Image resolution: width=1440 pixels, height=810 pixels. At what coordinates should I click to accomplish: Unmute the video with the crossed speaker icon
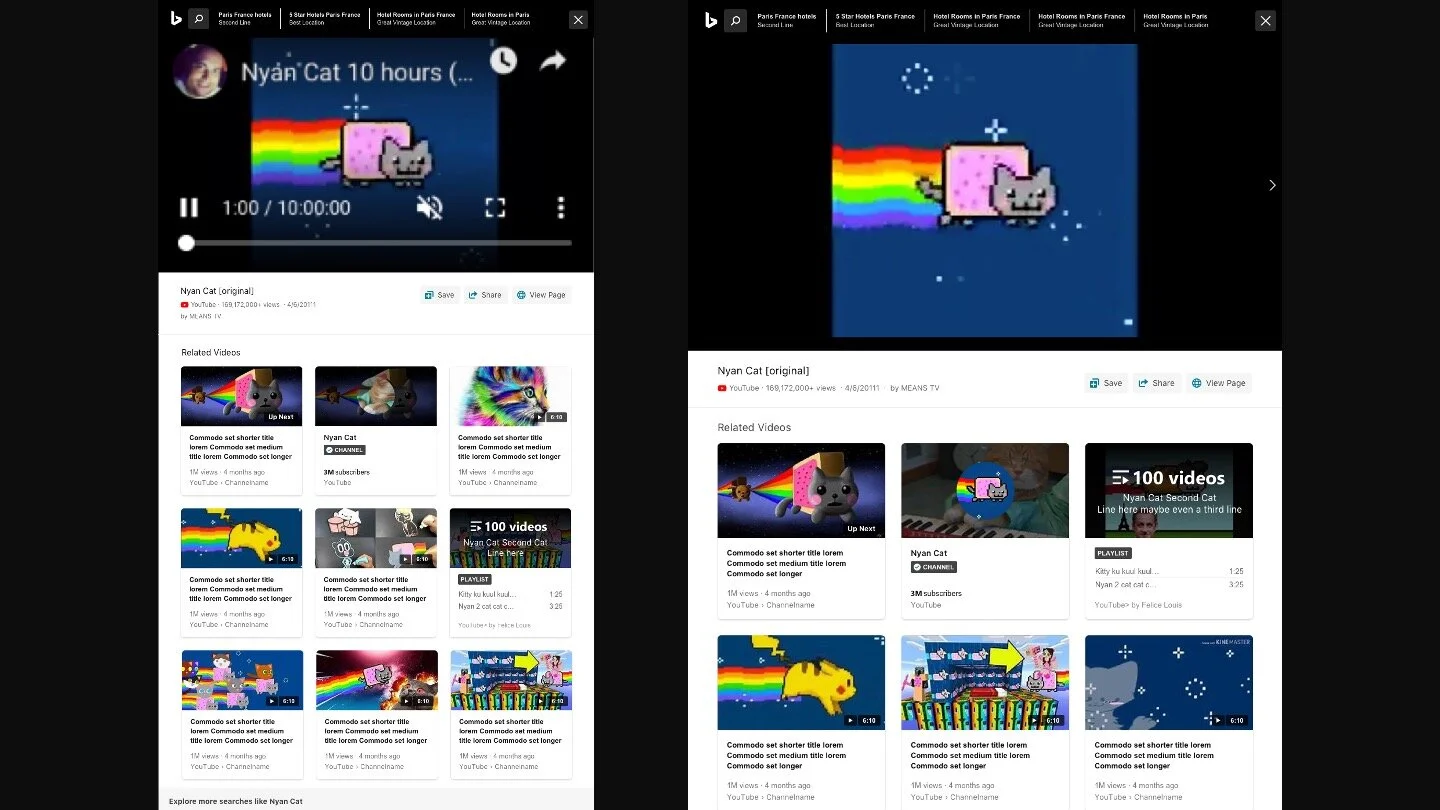(x=429, y=208)
